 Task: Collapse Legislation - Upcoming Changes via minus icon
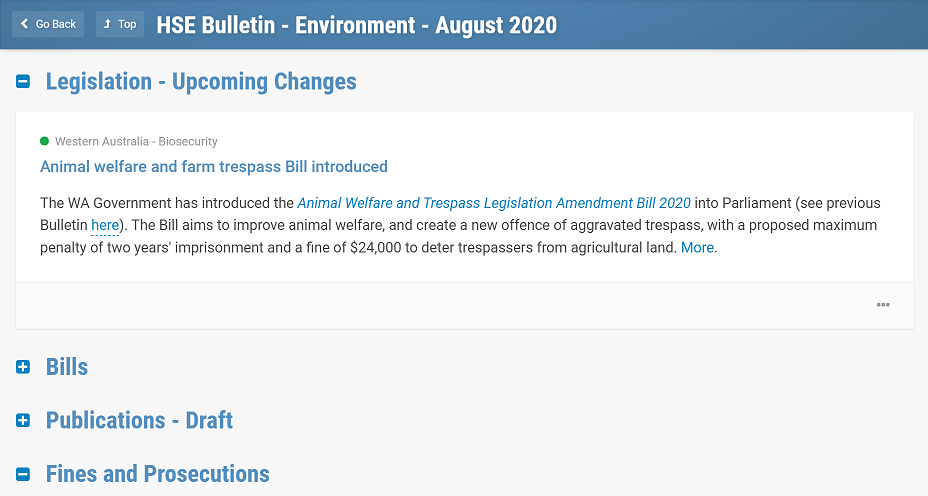pyautogui.click(x=23, y=82)
